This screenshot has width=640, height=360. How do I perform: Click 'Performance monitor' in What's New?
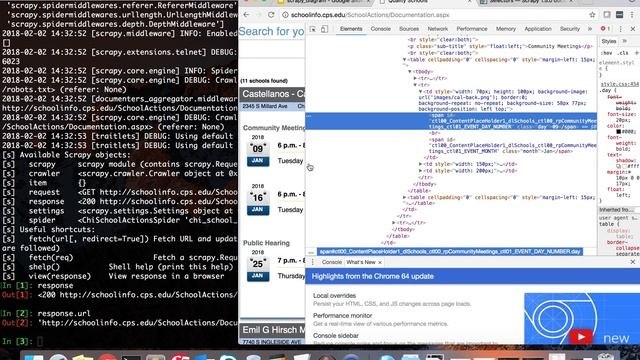coord(342,316)
